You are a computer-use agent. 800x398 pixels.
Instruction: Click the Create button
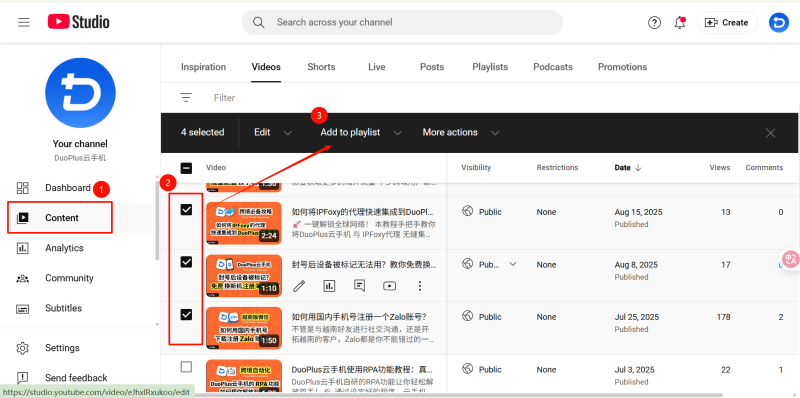(727, 22)
